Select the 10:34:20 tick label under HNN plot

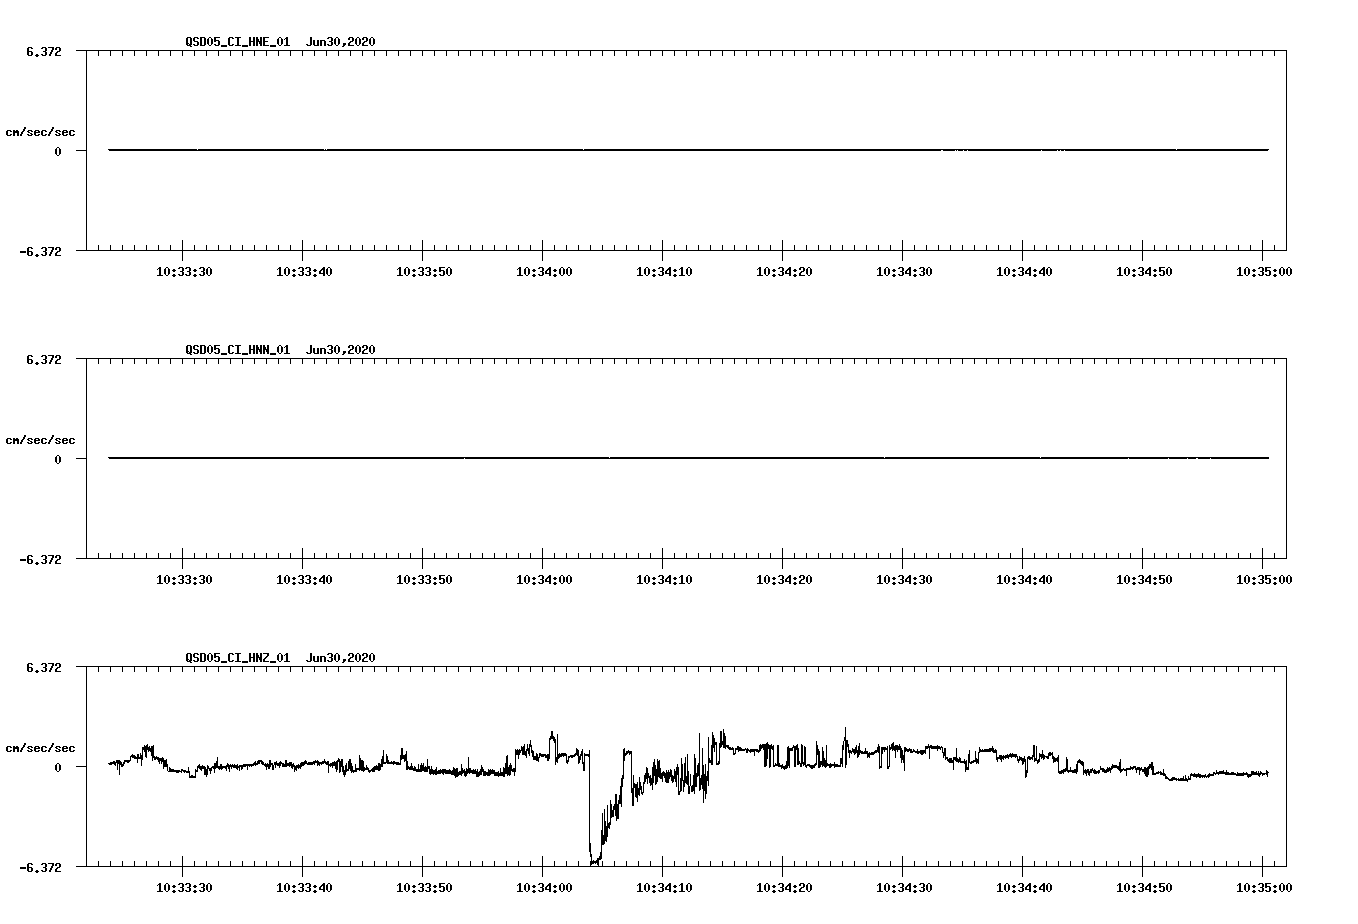point(784,580)
